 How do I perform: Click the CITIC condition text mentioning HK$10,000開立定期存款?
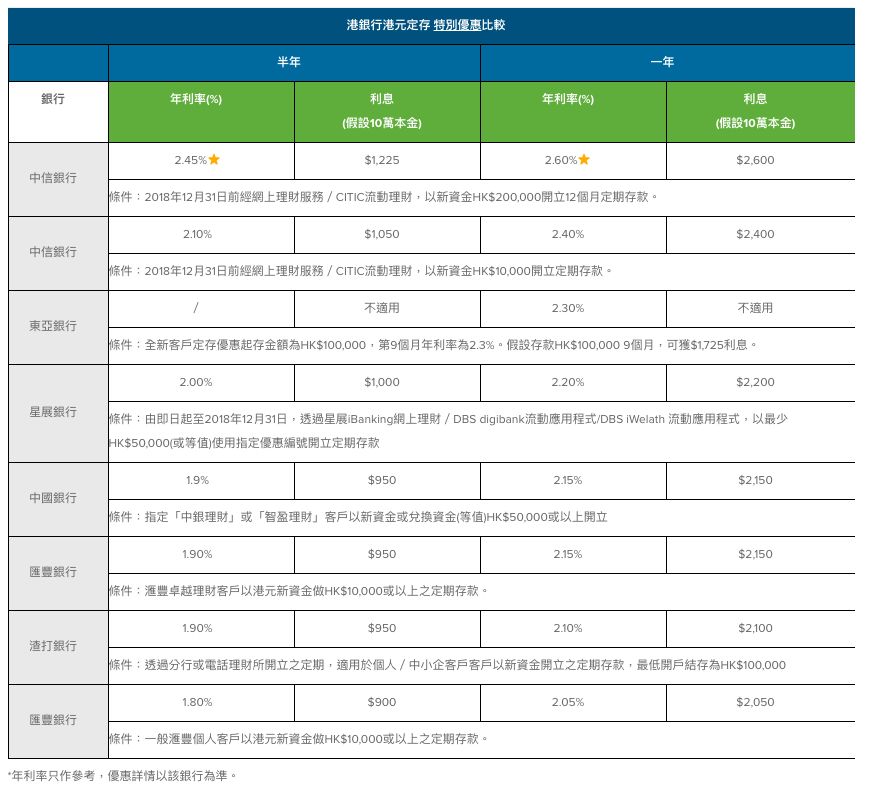[x=360, y=271]
